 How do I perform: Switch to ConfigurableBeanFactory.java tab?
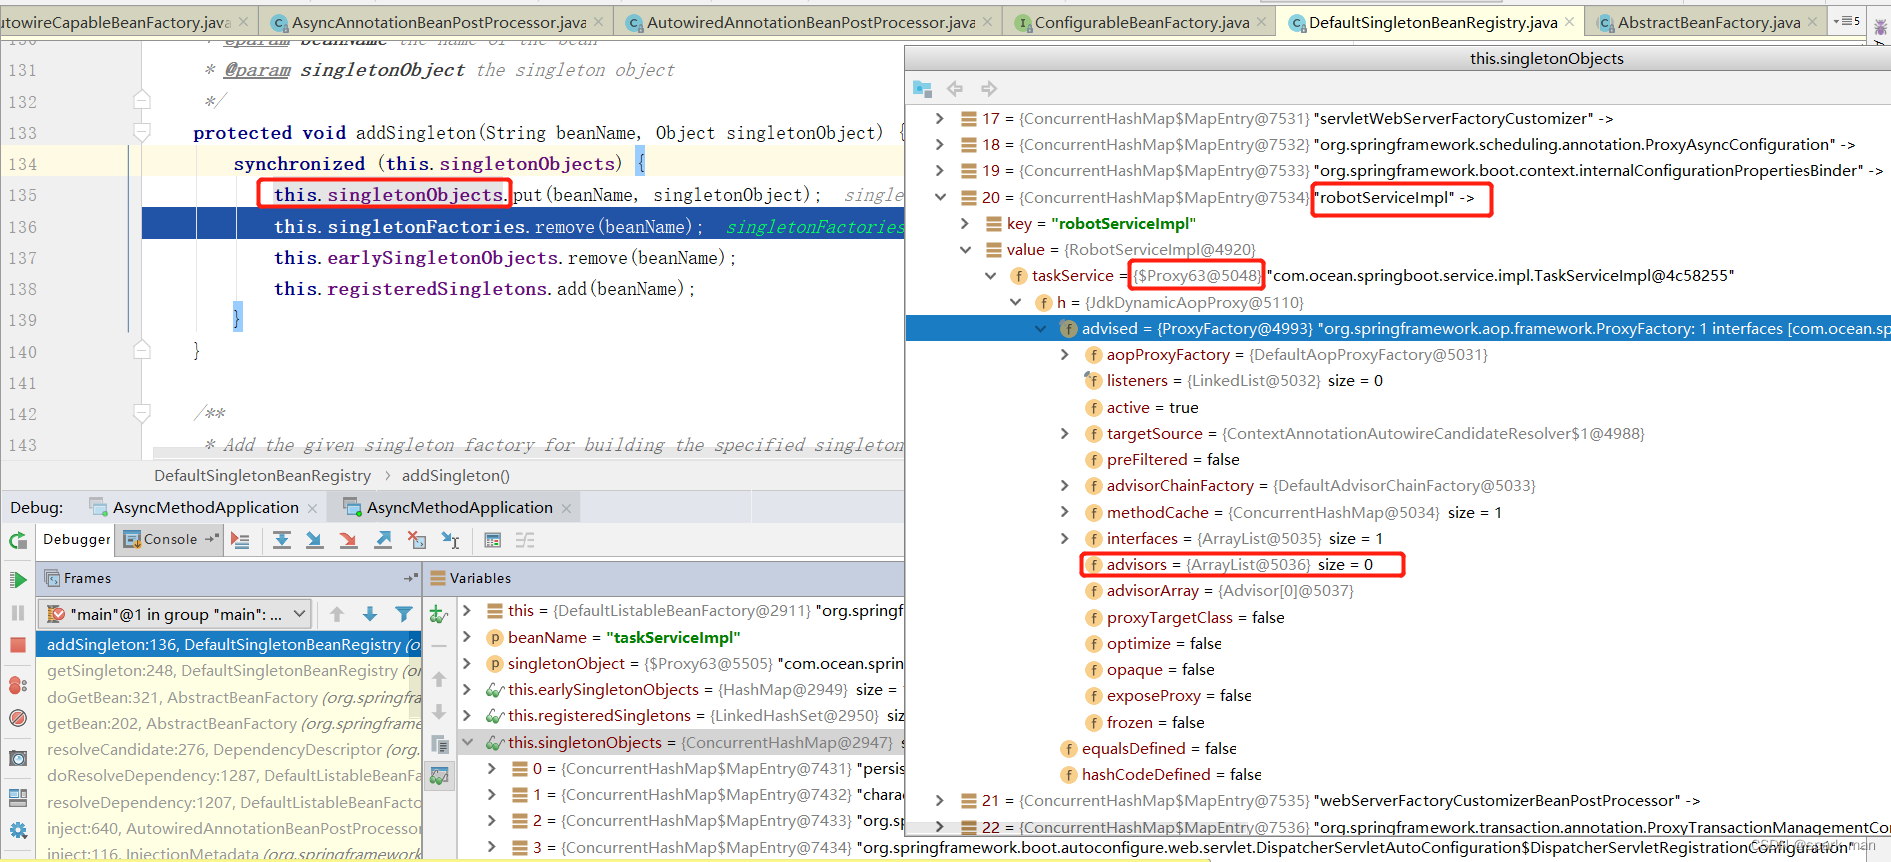click(1141, 22)
